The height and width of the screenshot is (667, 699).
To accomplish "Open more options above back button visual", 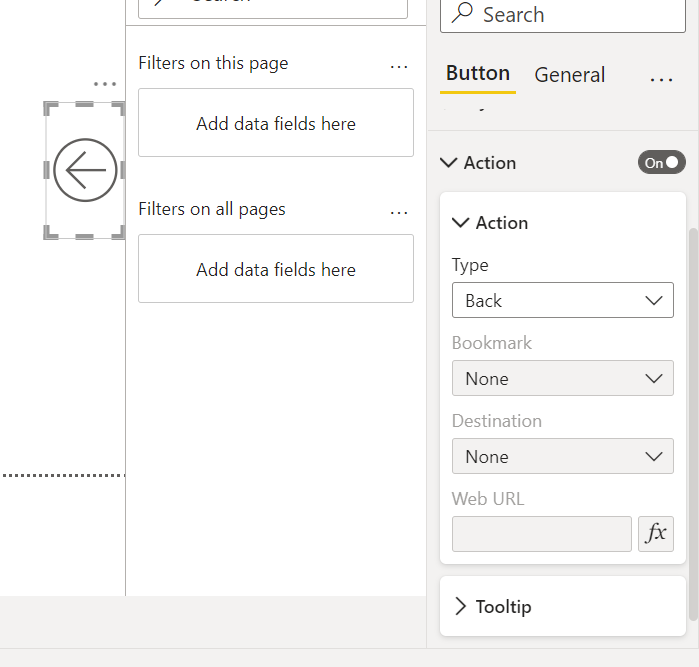I will point(105,84).
